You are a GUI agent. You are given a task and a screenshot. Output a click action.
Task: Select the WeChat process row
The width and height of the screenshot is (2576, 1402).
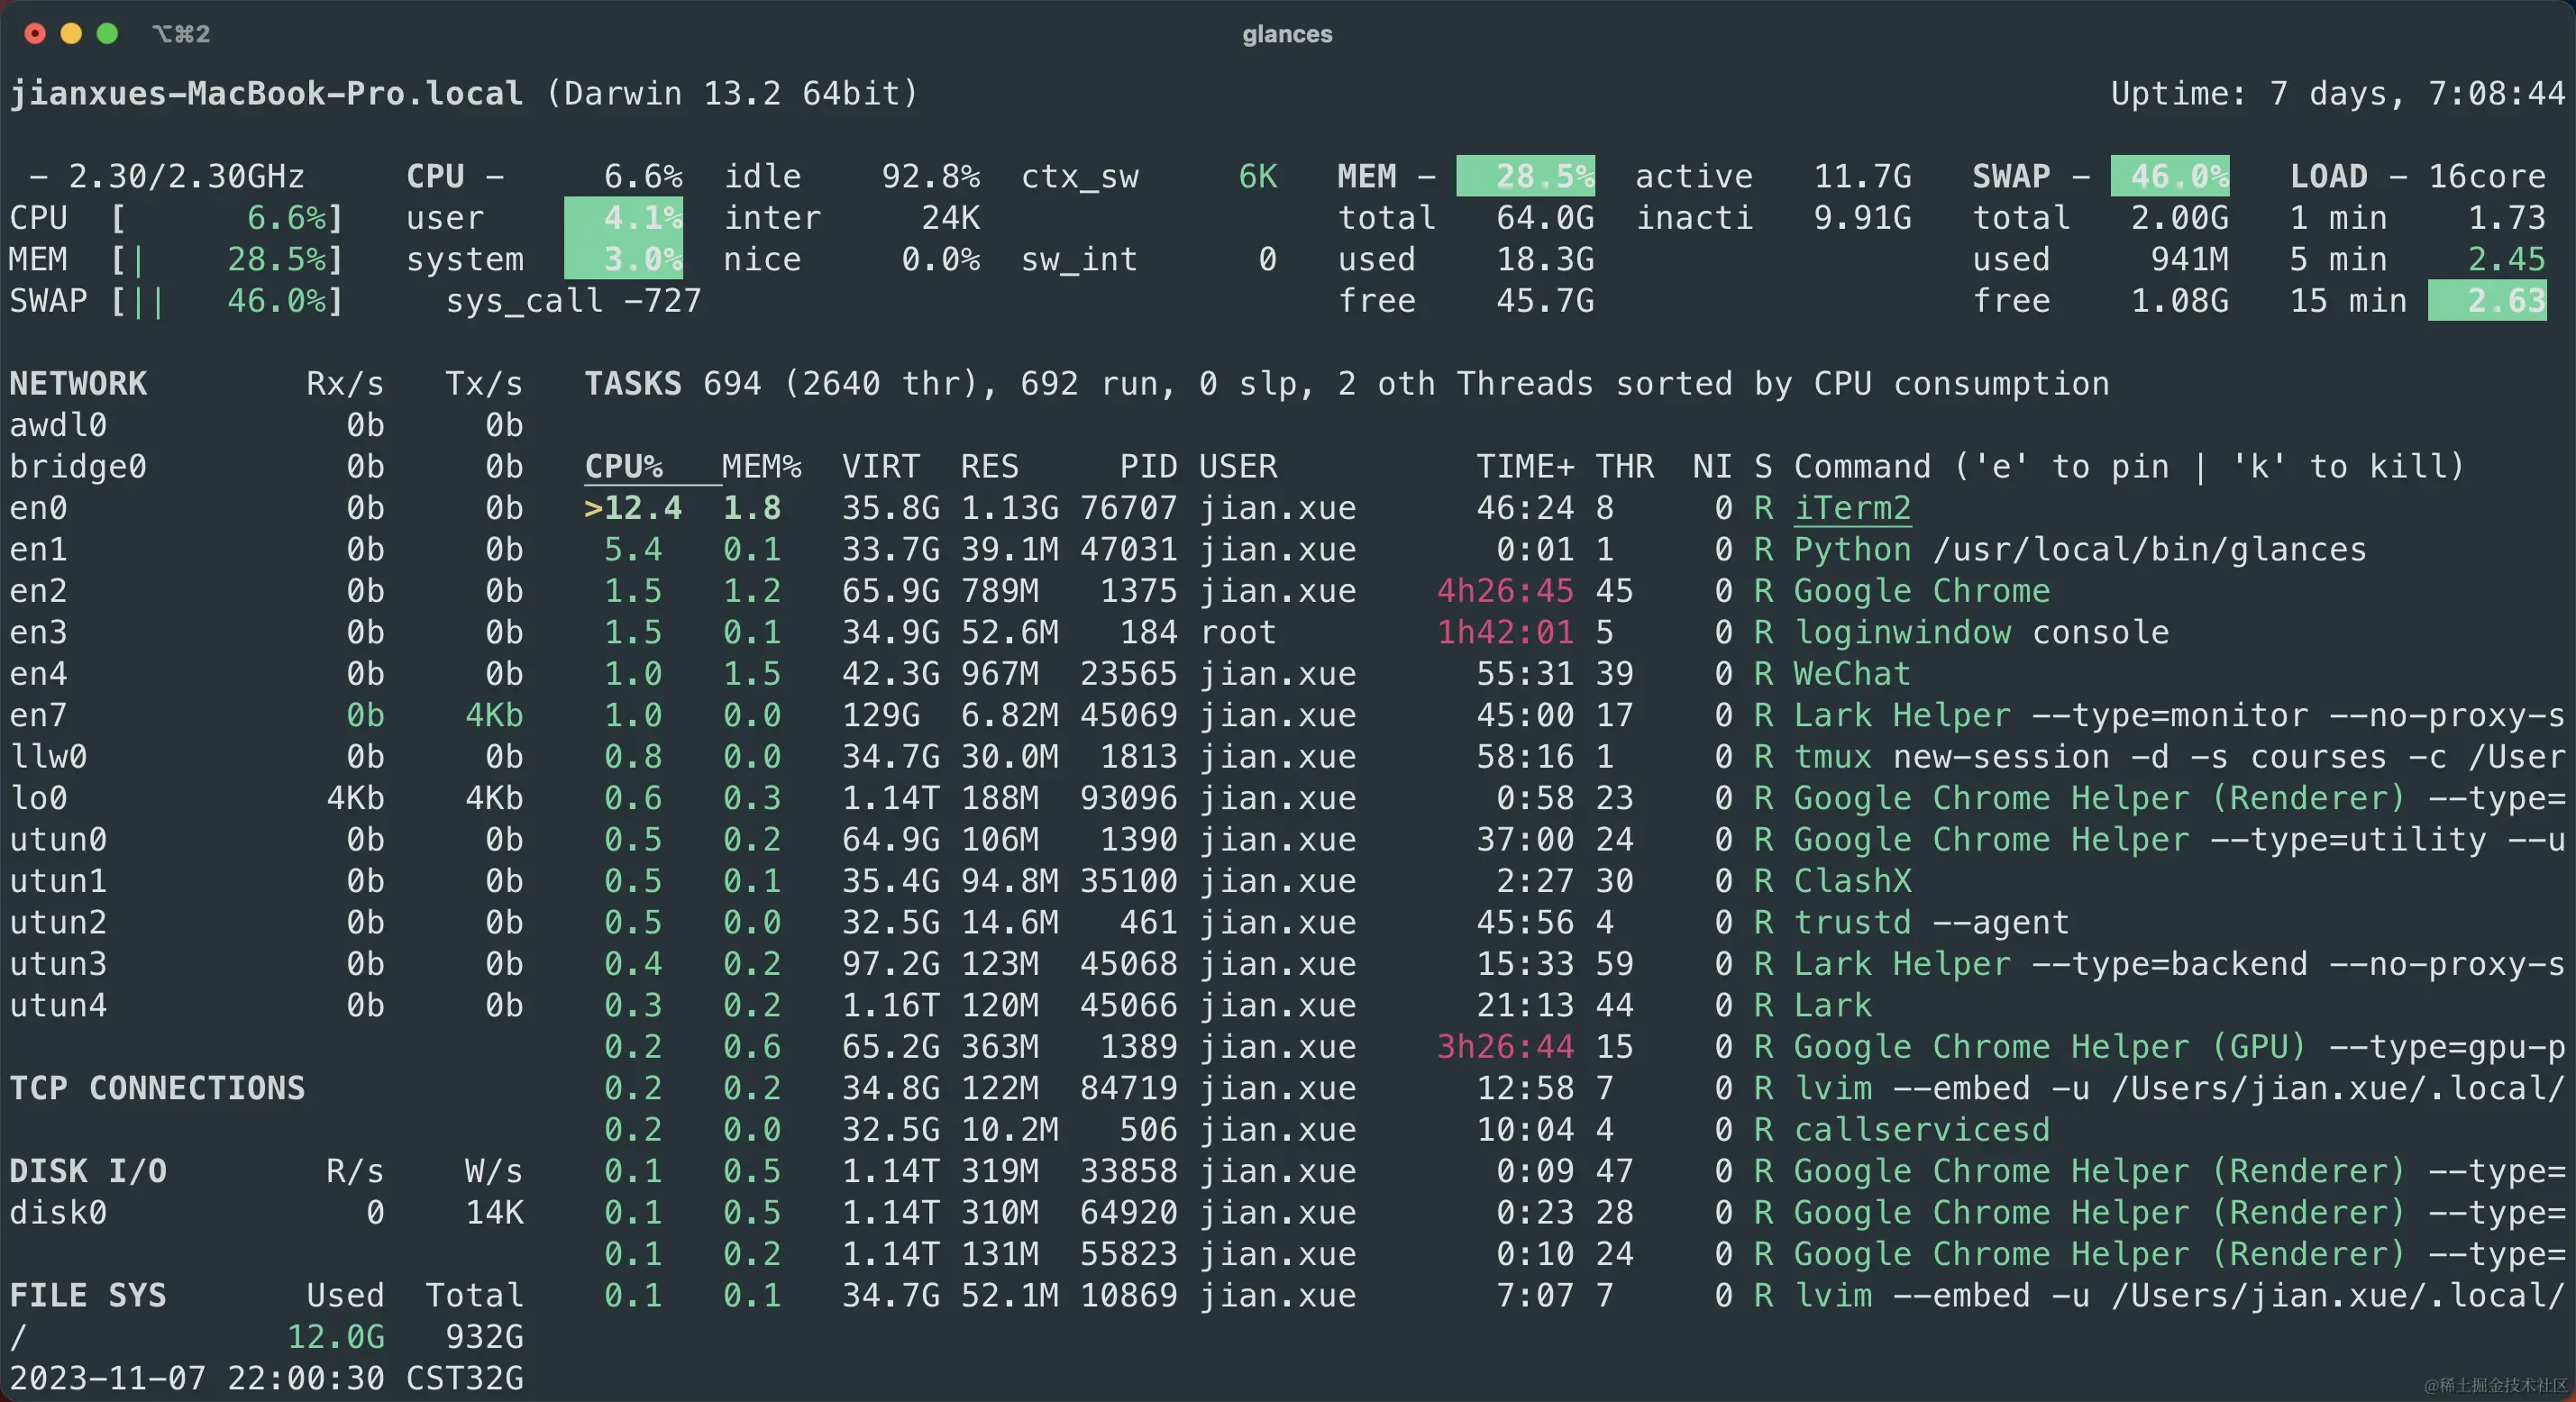1851,674
